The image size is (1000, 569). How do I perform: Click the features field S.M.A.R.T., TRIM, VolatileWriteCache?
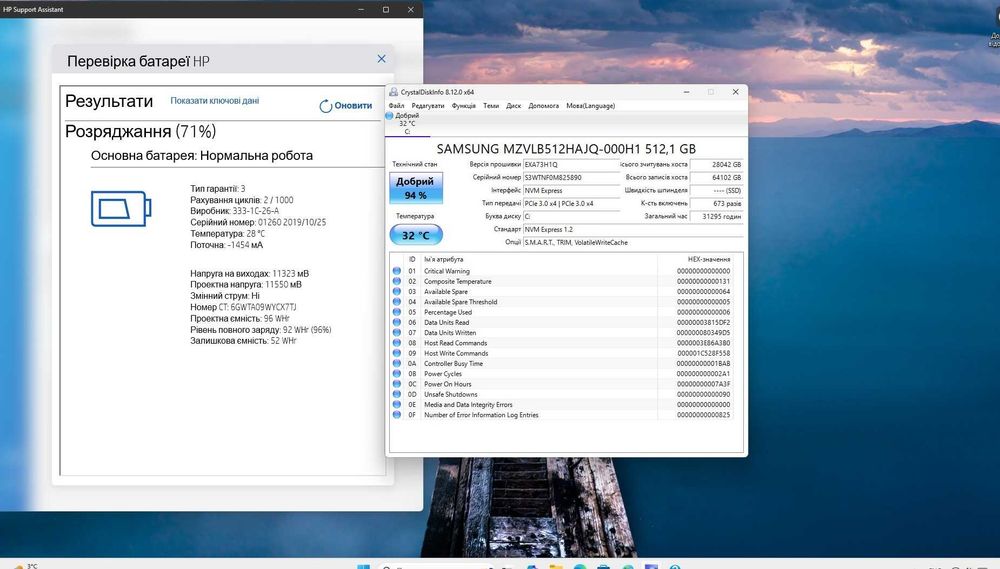(x=633, y=242)
